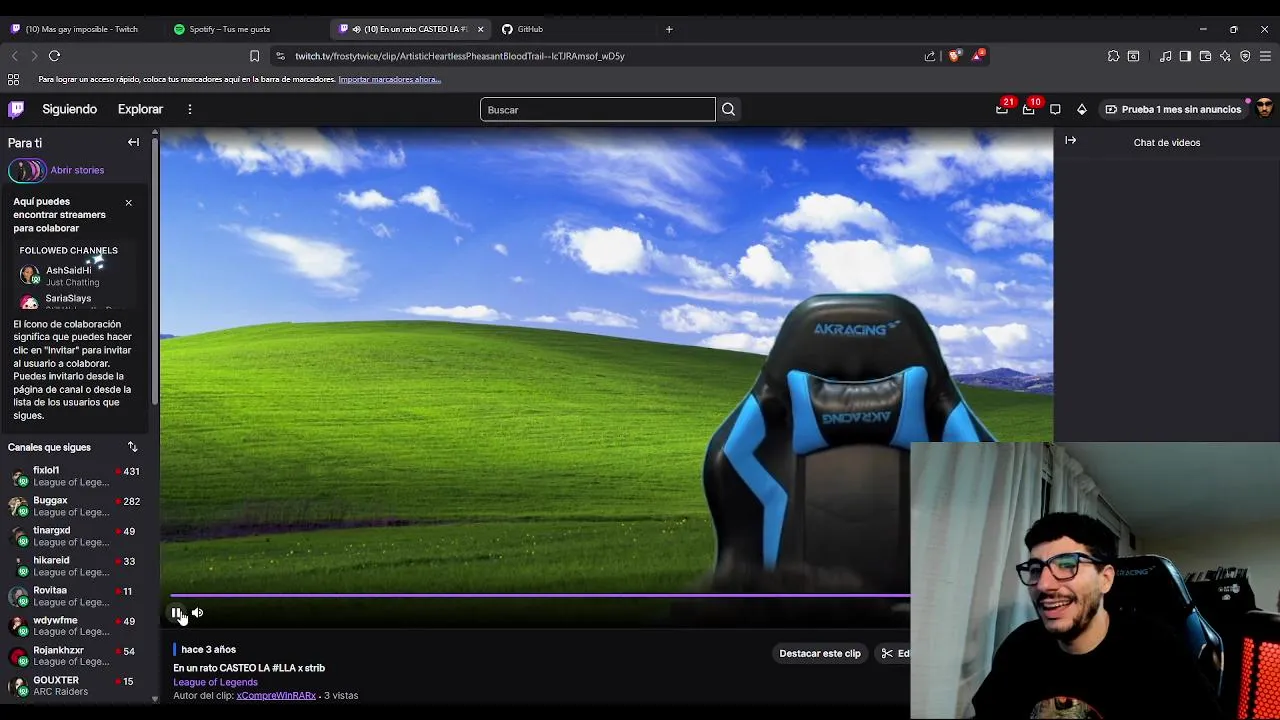
Task: Open the three-dot more menu beside Explorar
Action: pos(189,109)
